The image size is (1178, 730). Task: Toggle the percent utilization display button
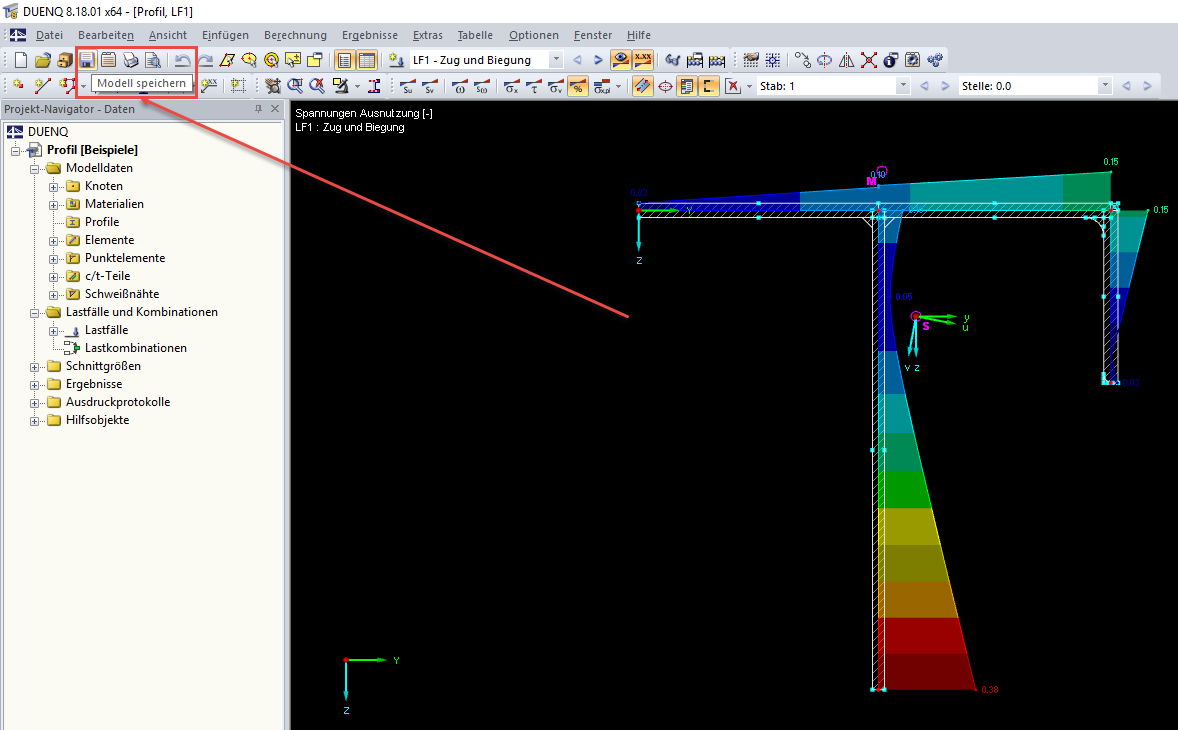pos(578,86)
